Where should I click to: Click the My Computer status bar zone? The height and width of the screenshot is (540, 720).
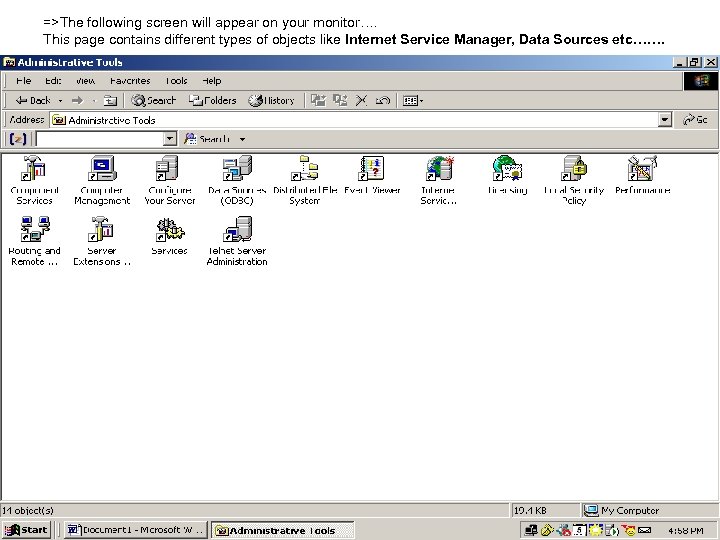pyautogui.click(x=650, y=510)
